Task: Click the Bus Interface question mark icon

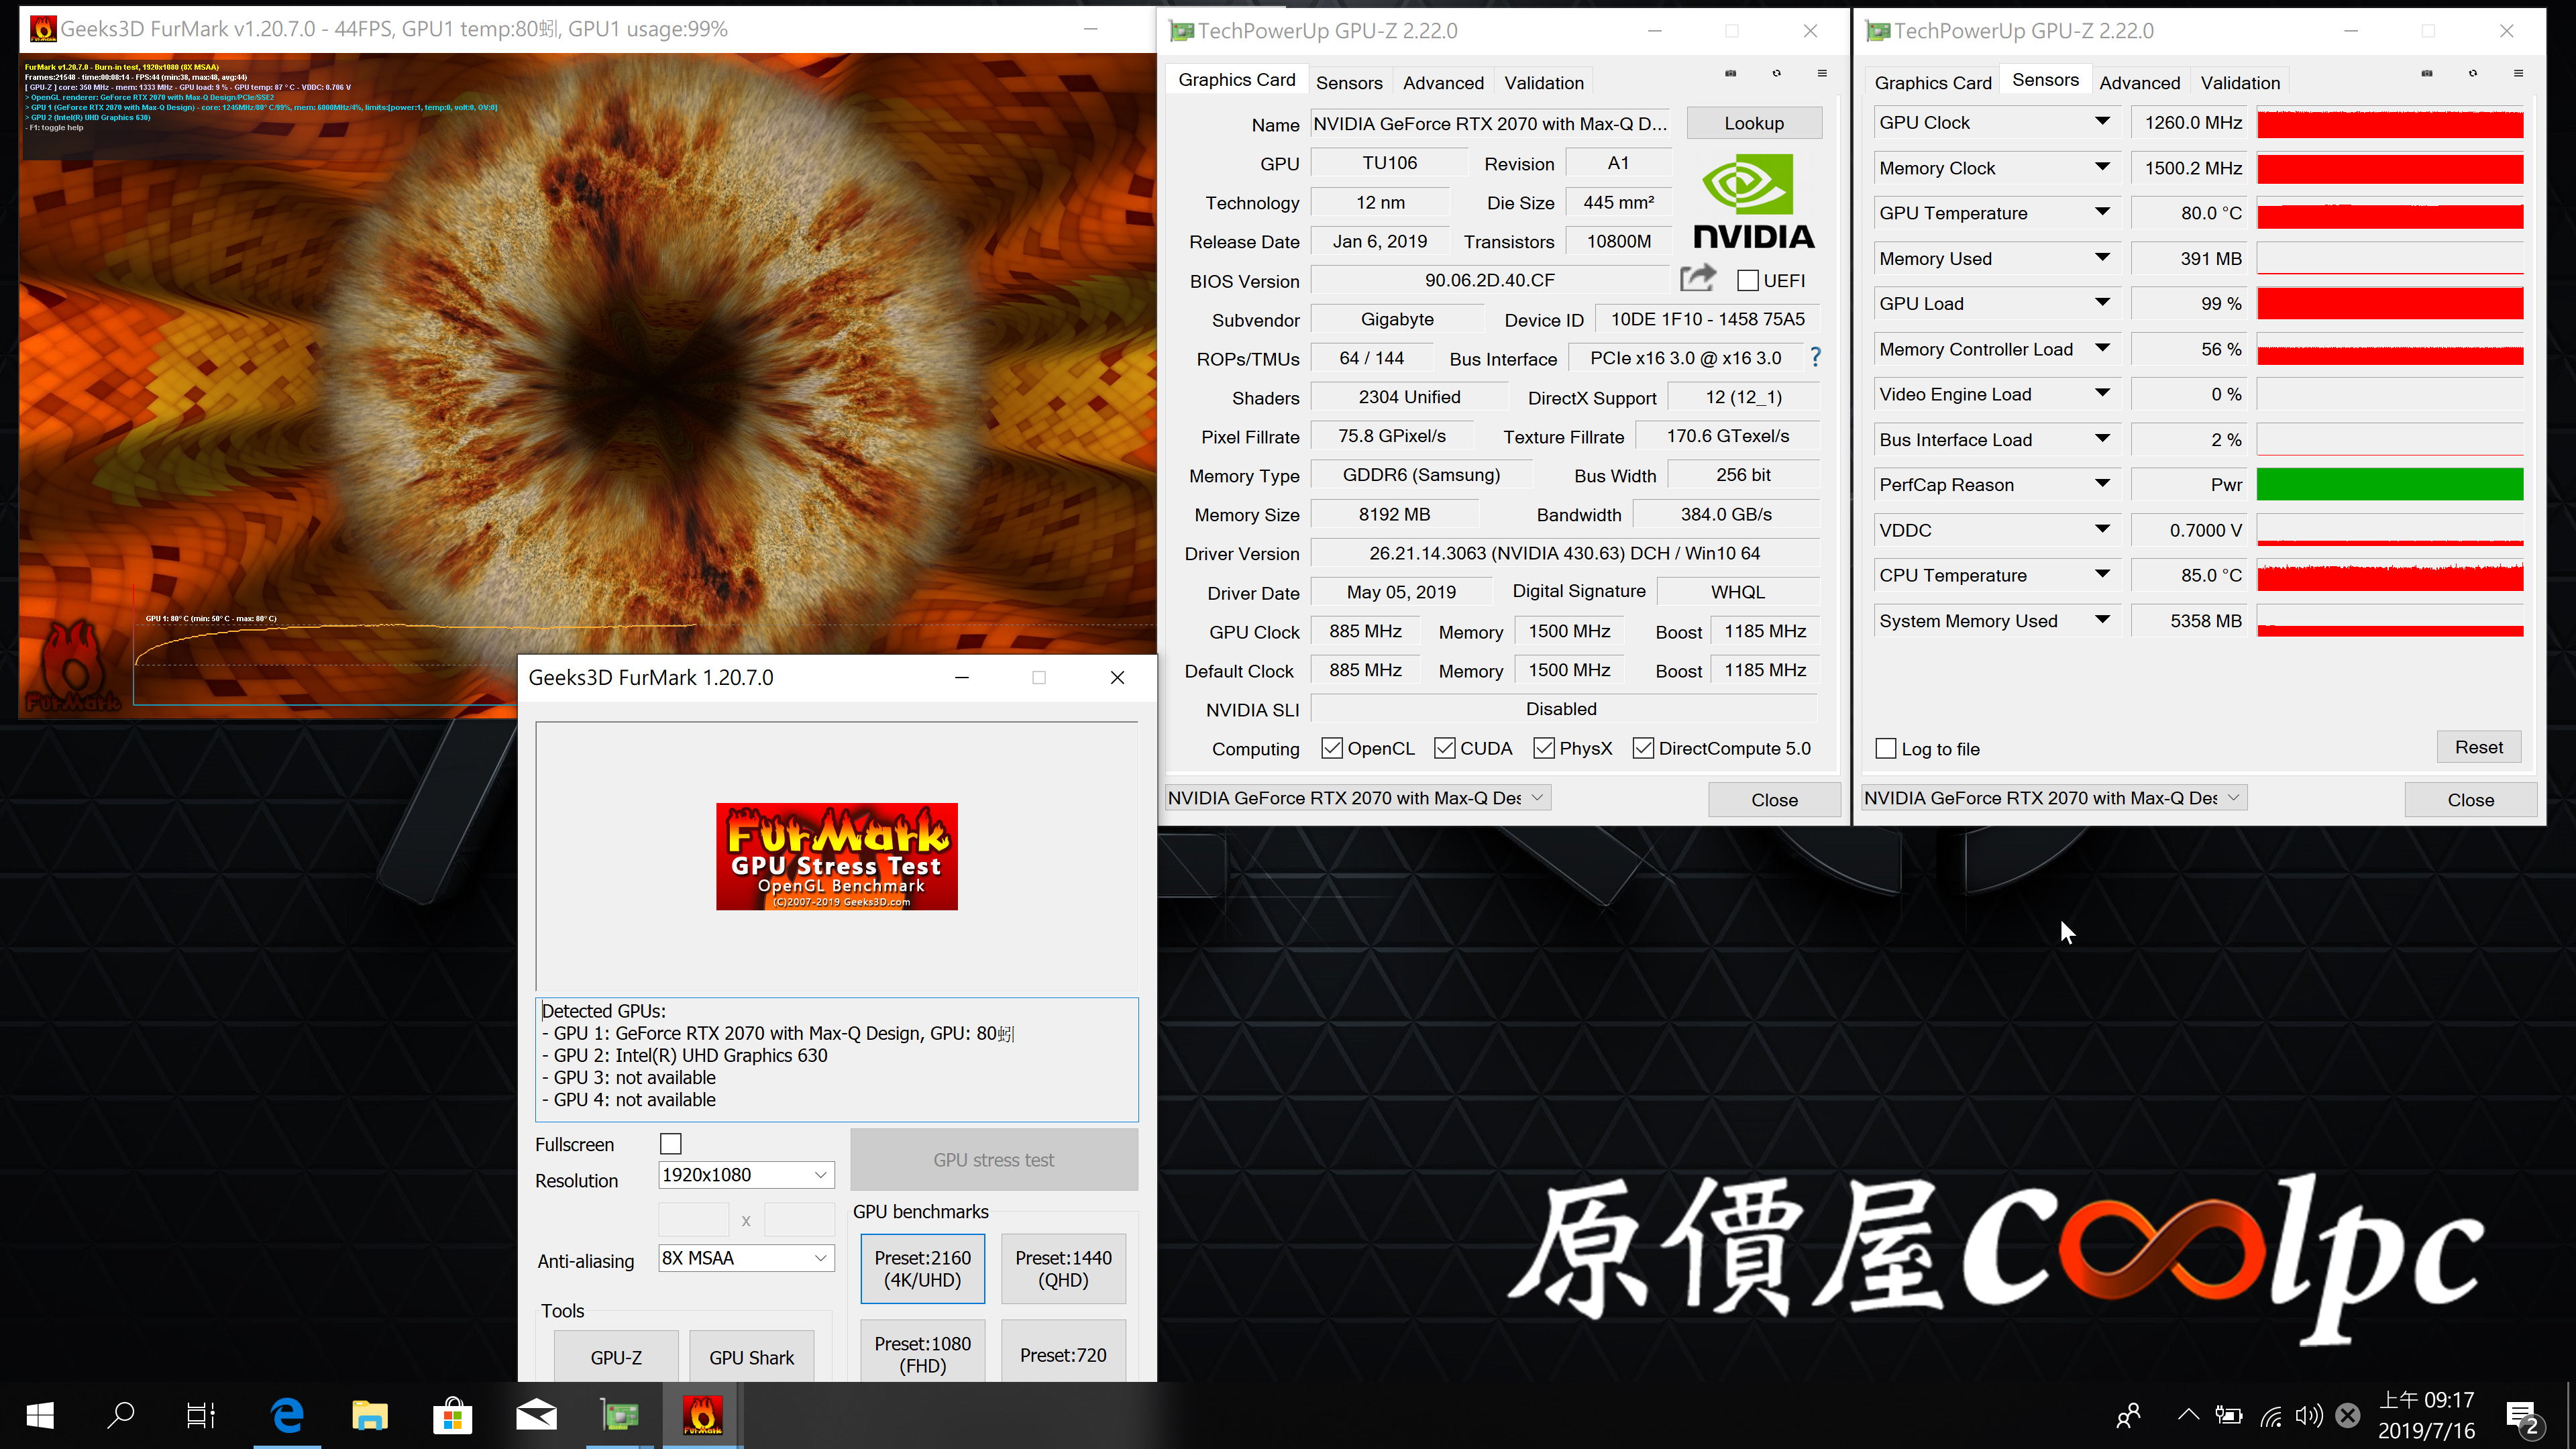Action: (1815, 357)
